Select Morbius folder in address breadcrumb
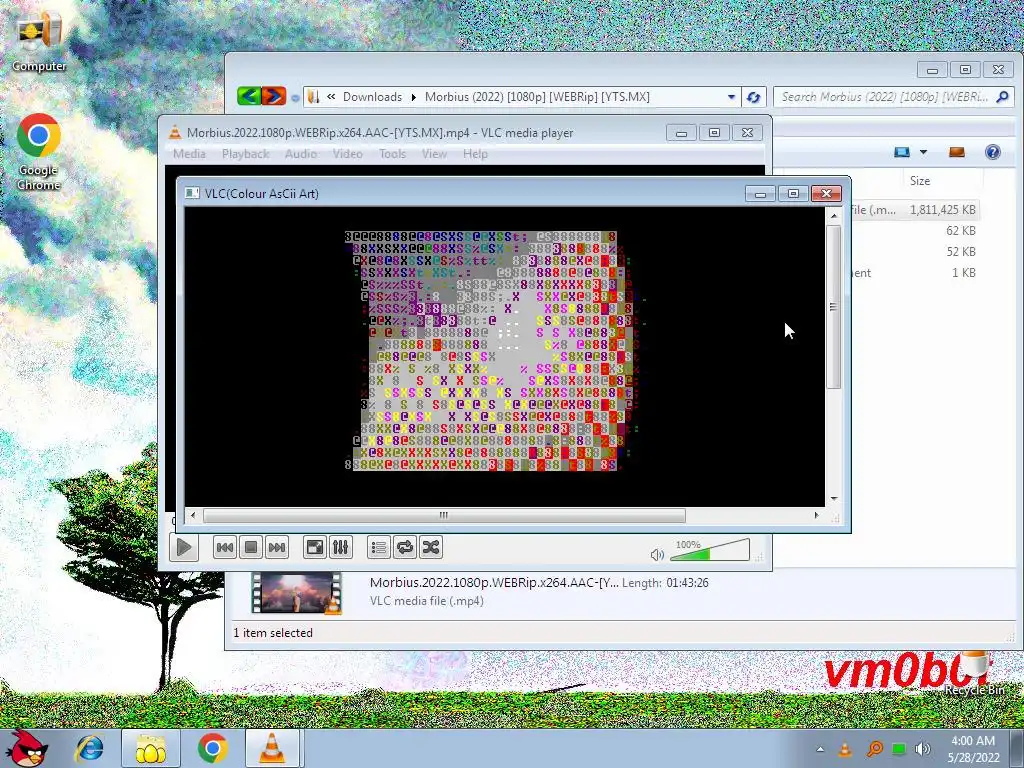The image size is (1024, 768). click(x=537, y=97)
